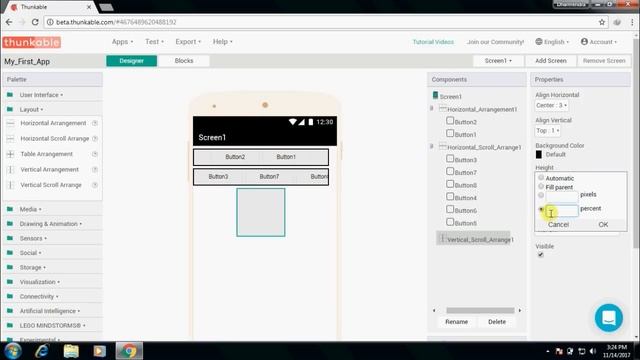Expand the Media palette section
The image size is (640, 360).
tap(30, 209)
